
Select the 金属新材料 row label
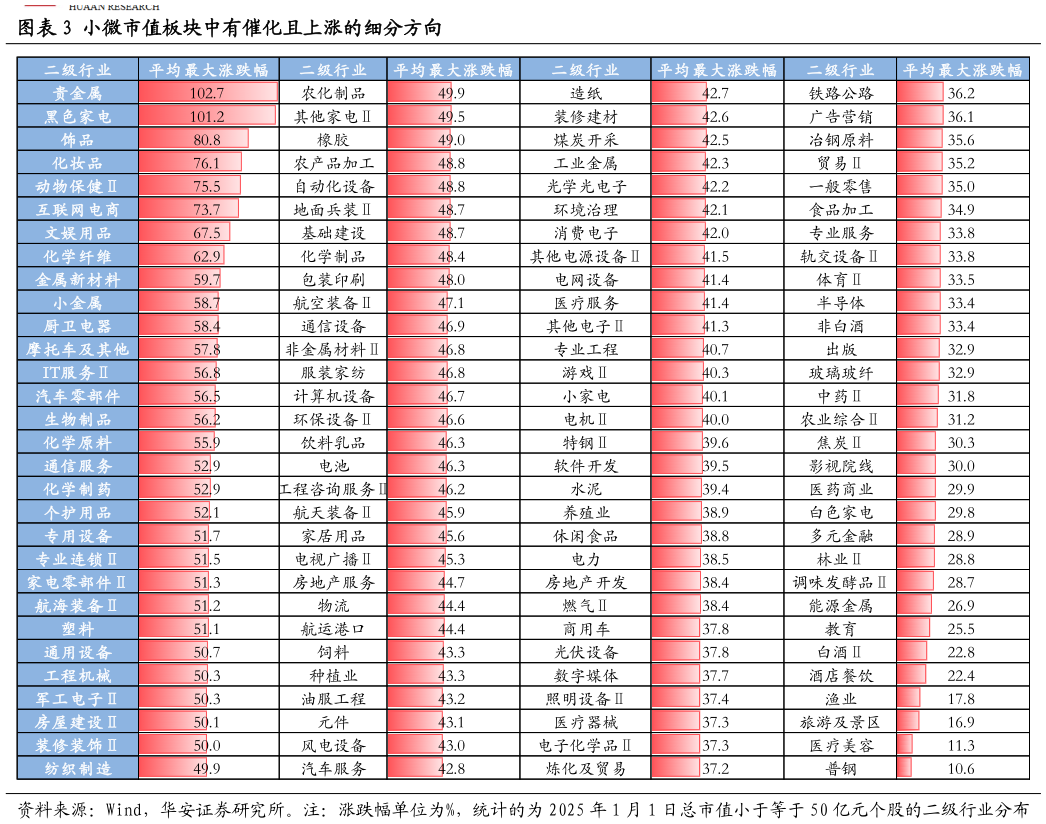[78, 279]
